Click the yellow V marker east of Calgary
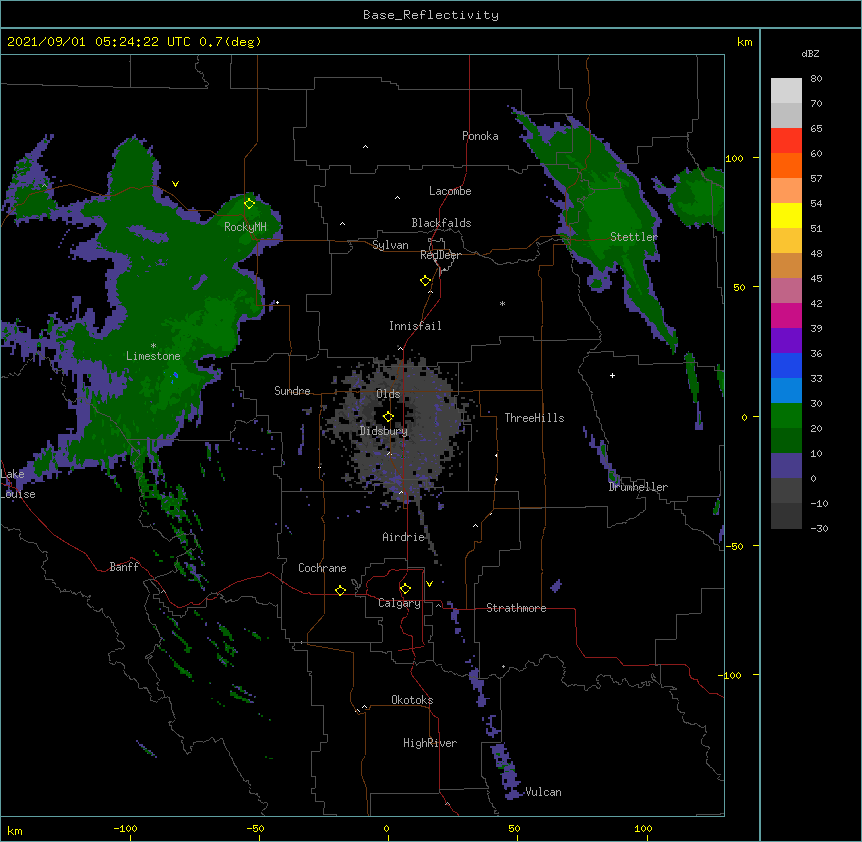The width and height of the screenshot is (862, 842). (x=429, y=584)
